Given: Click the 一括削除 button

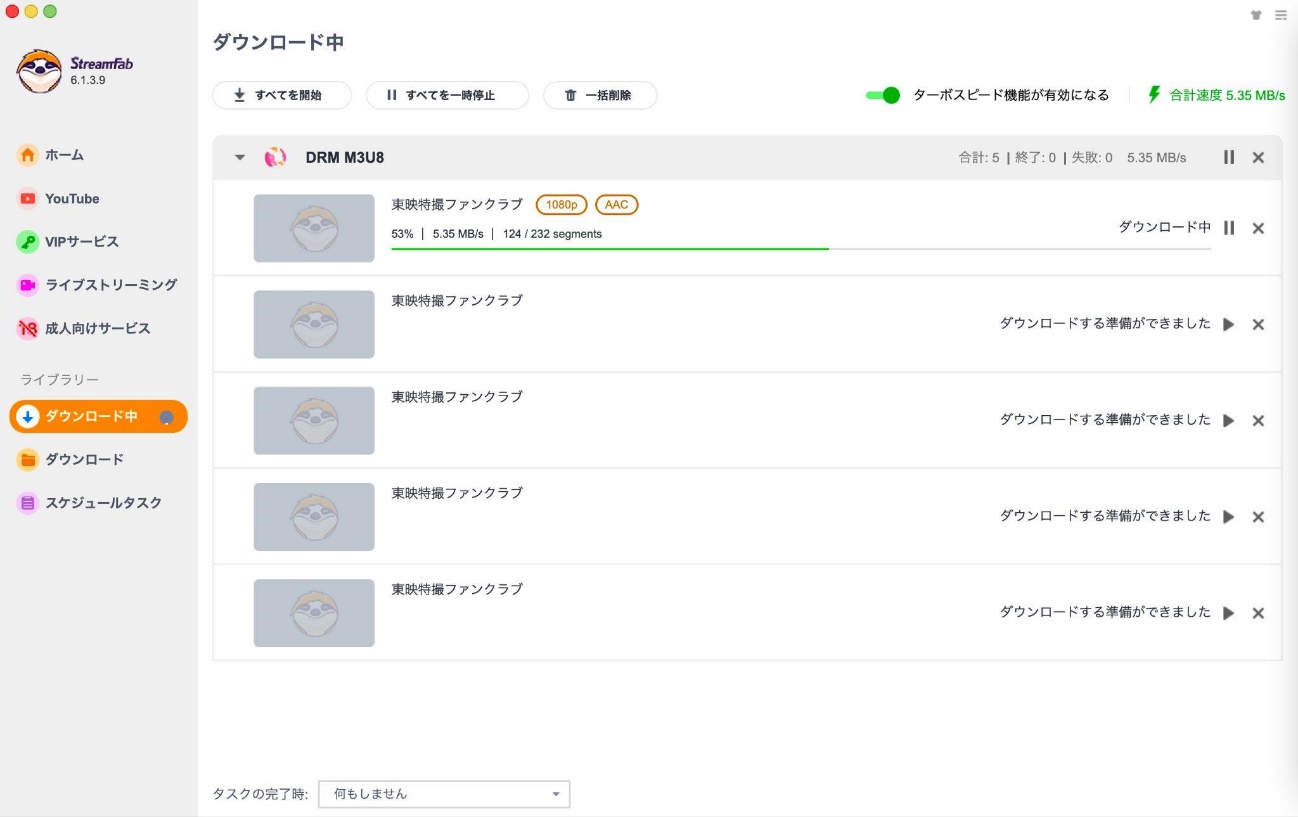Looking at the screenshot, I should coord(600,95).
